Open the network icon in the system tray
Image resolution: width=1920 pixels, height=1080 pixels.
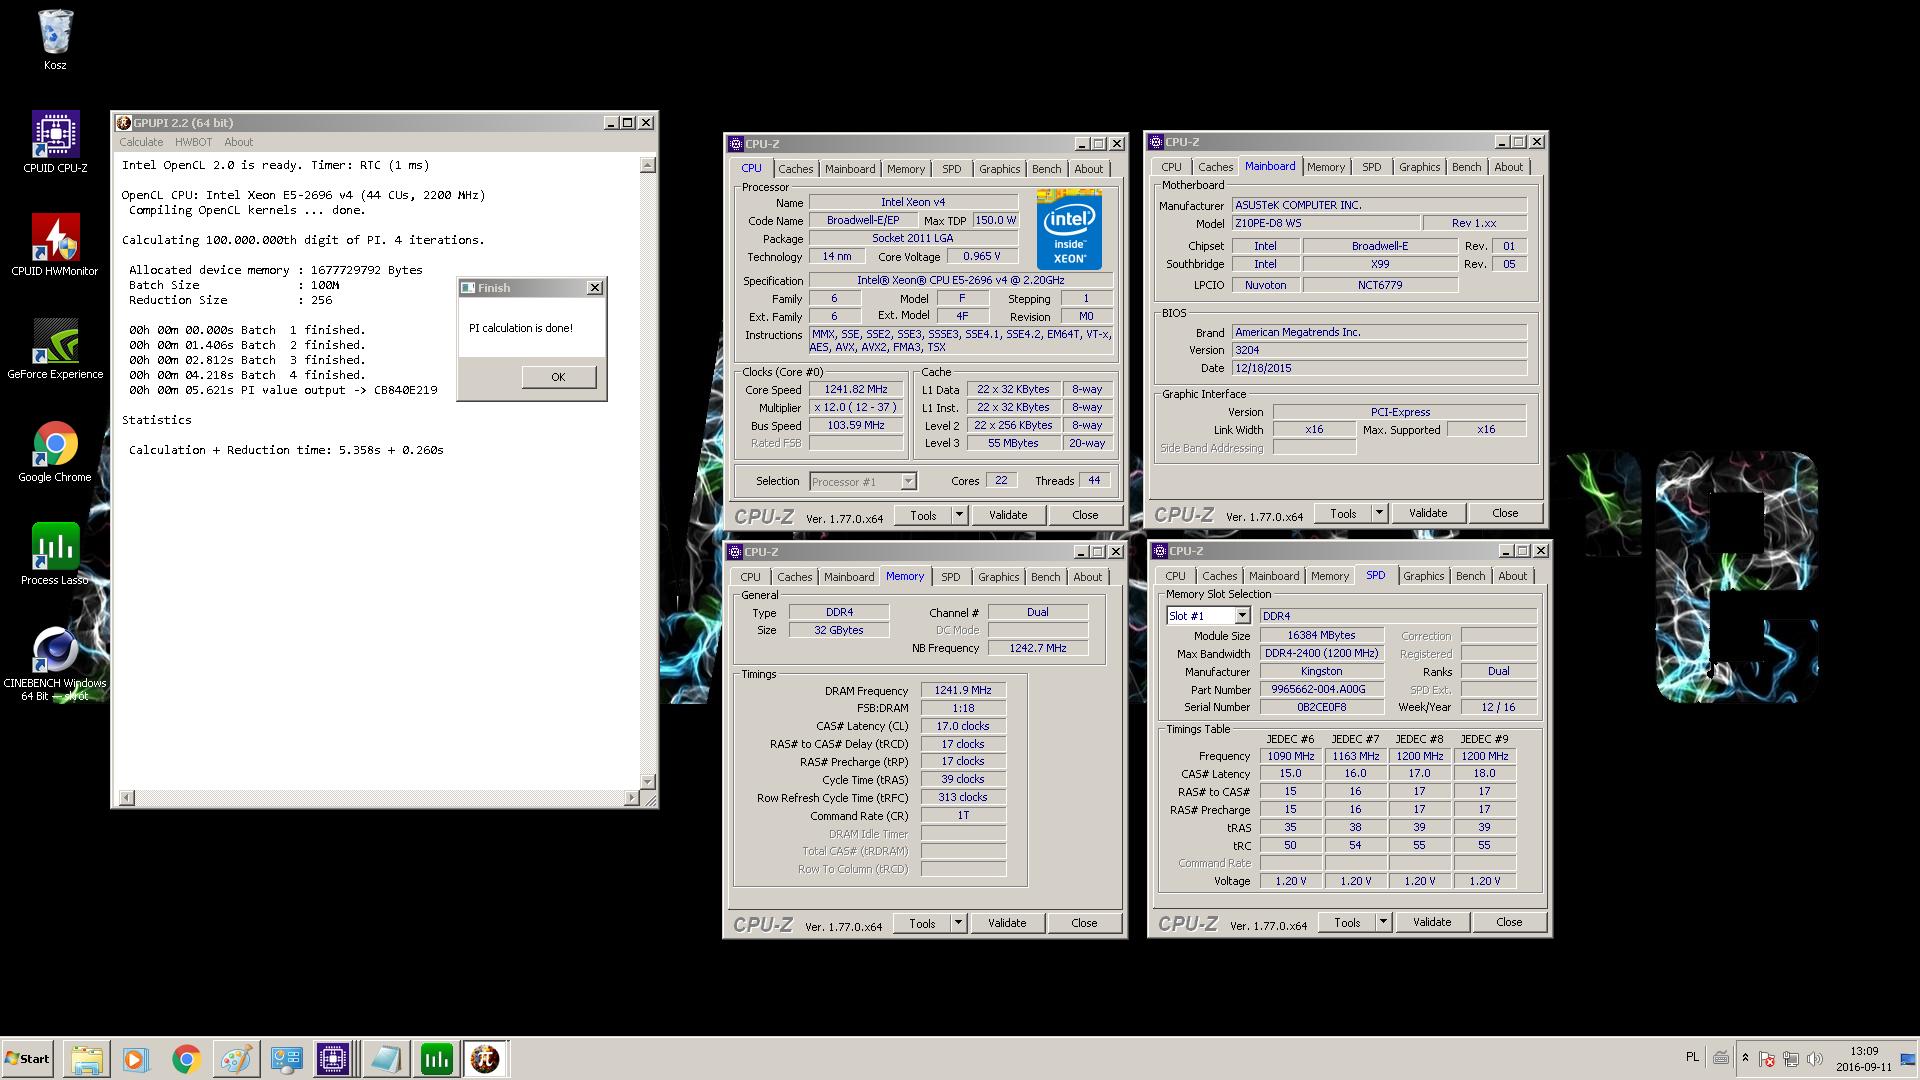[1791, 1059]
